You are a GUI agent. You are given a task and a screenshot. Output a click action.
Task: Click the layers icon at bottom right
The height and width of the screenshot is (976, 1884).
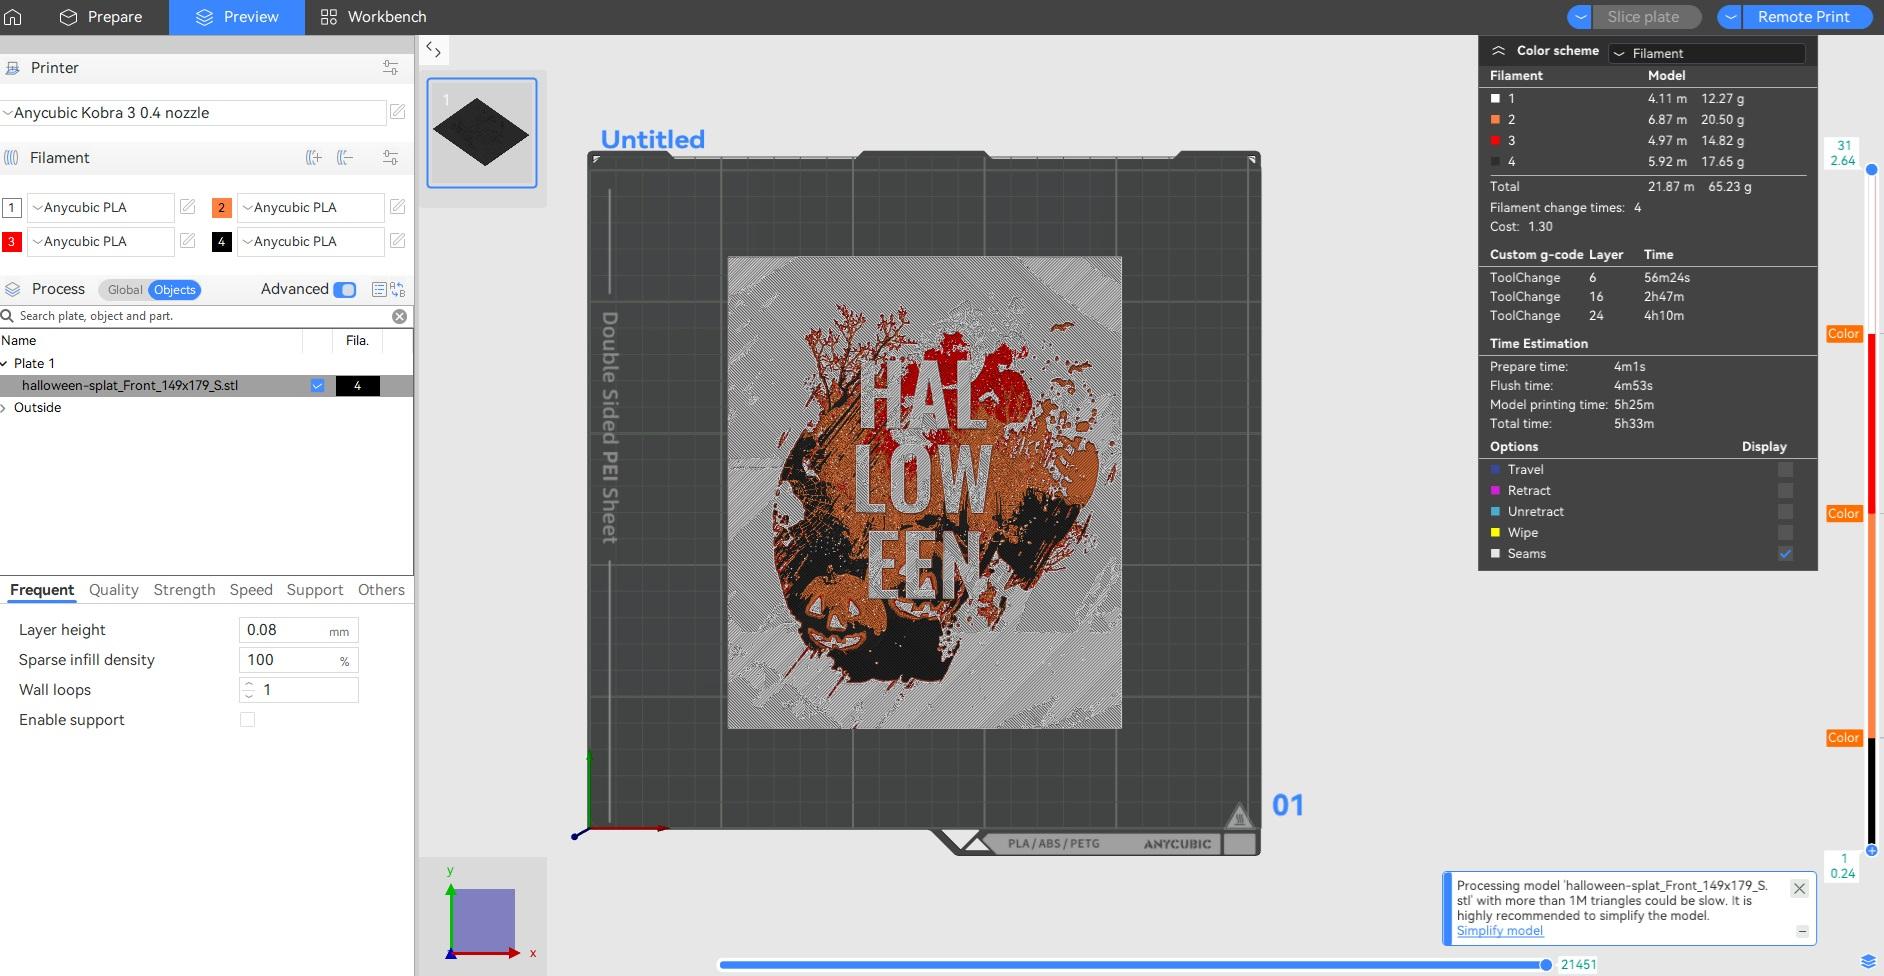click(x=1868, y=962)
